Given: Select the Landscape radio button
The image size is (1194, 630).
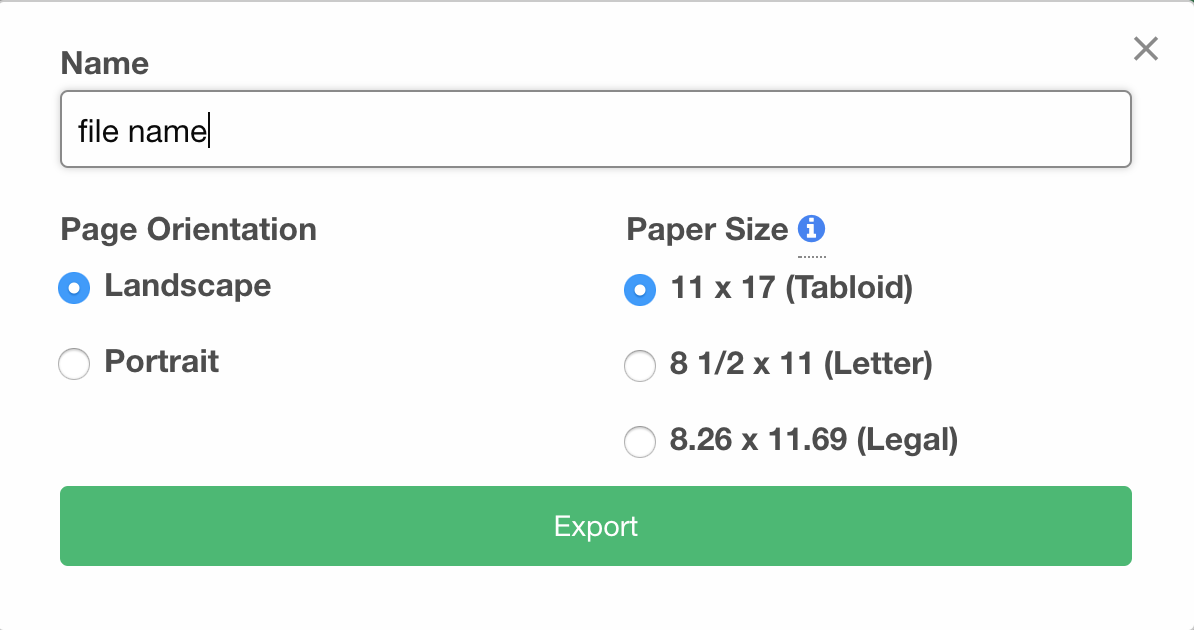Looking at the screenshot, I should [74, 288].
